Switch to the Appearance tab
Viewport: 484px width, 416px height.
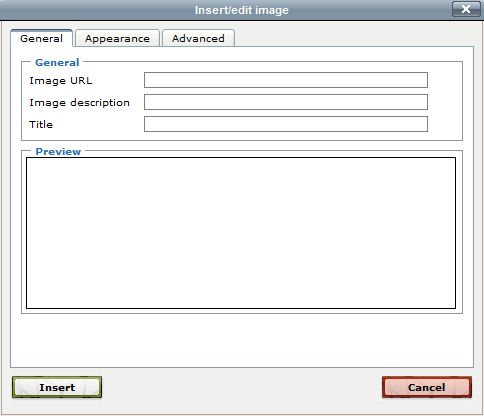click(117, 38)
